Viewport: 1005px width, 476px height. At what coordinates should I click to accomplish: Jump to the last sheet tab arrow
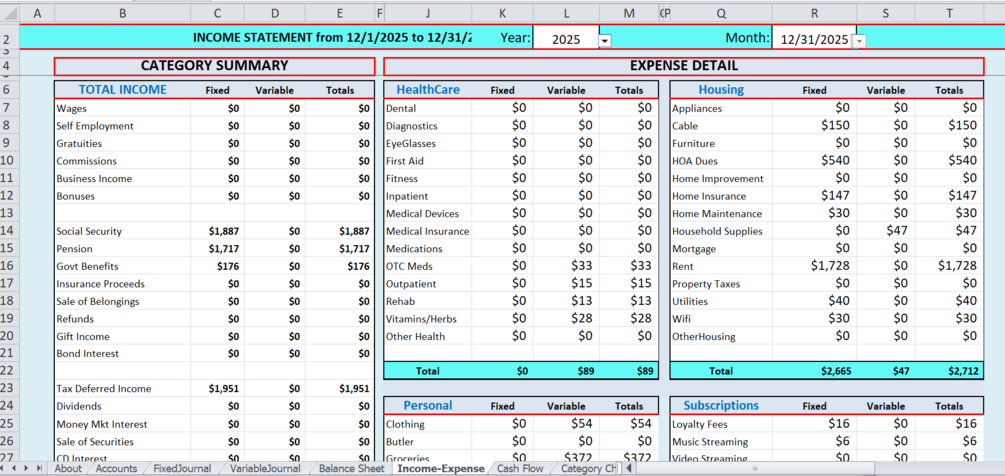pyautogui.click(x=38, y=468)
